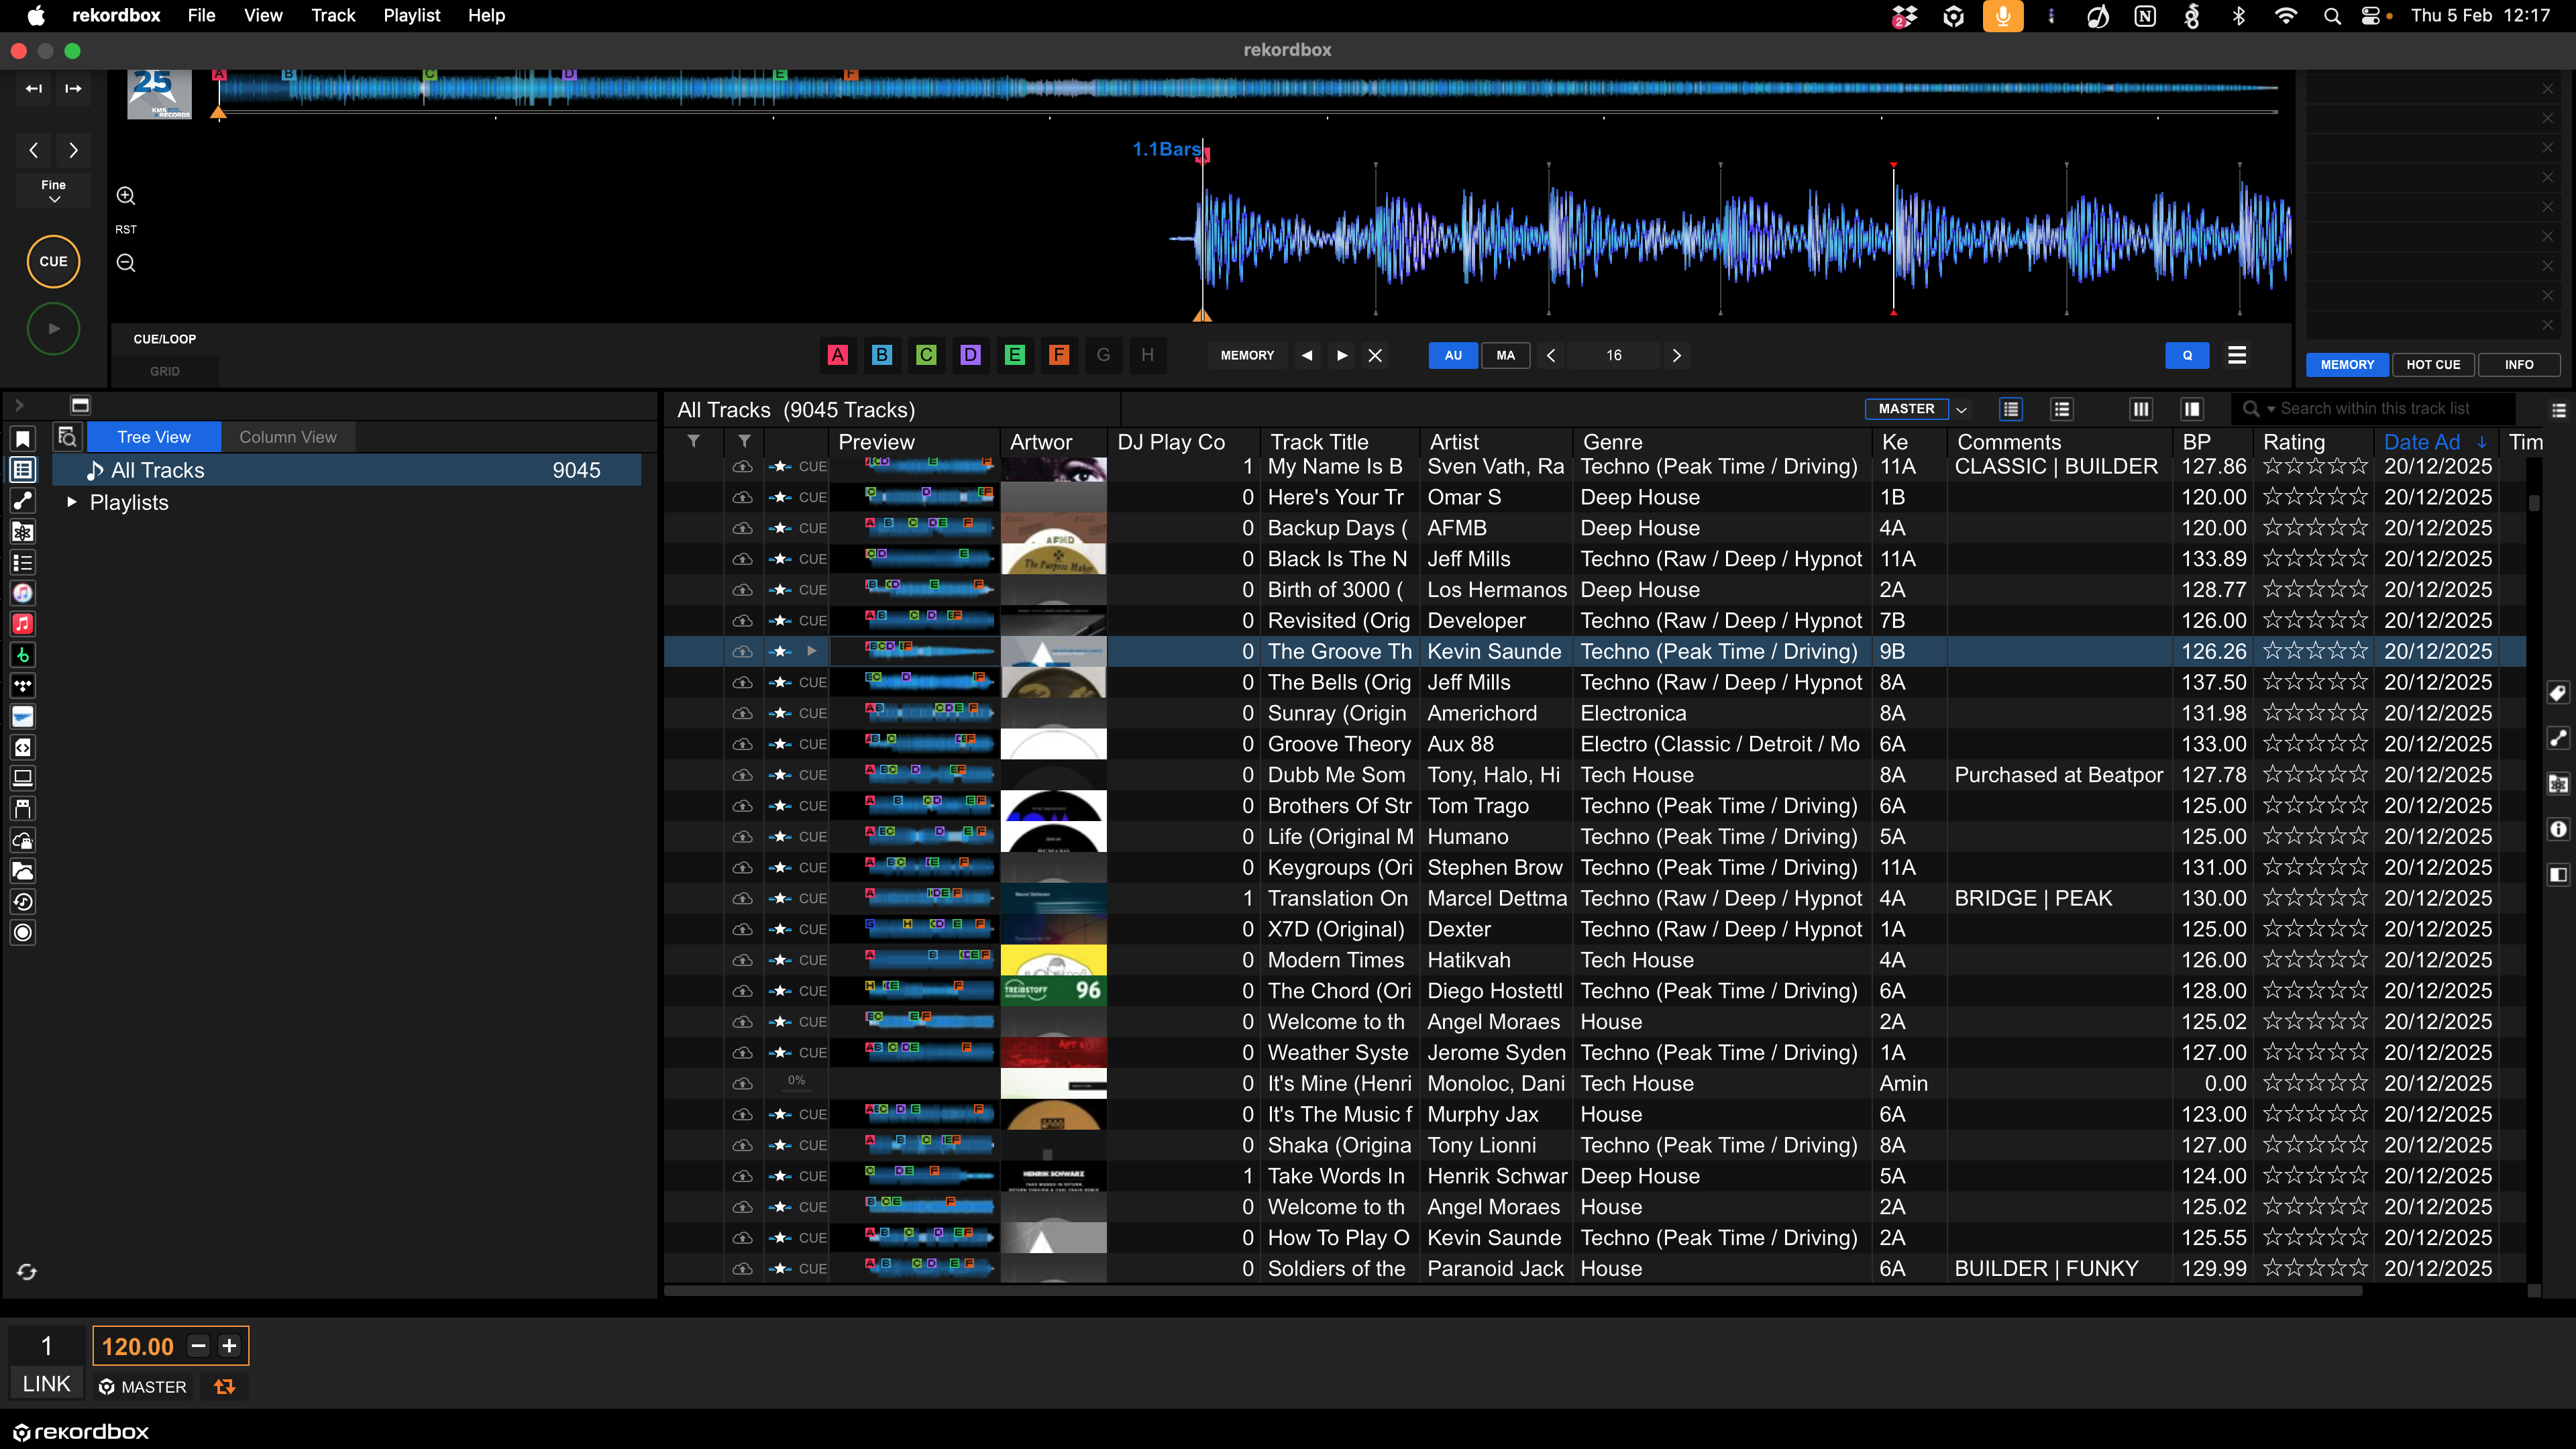Jump to next track arrow icon
Screen dimensions: 2576x1449
tap(73, 89)
